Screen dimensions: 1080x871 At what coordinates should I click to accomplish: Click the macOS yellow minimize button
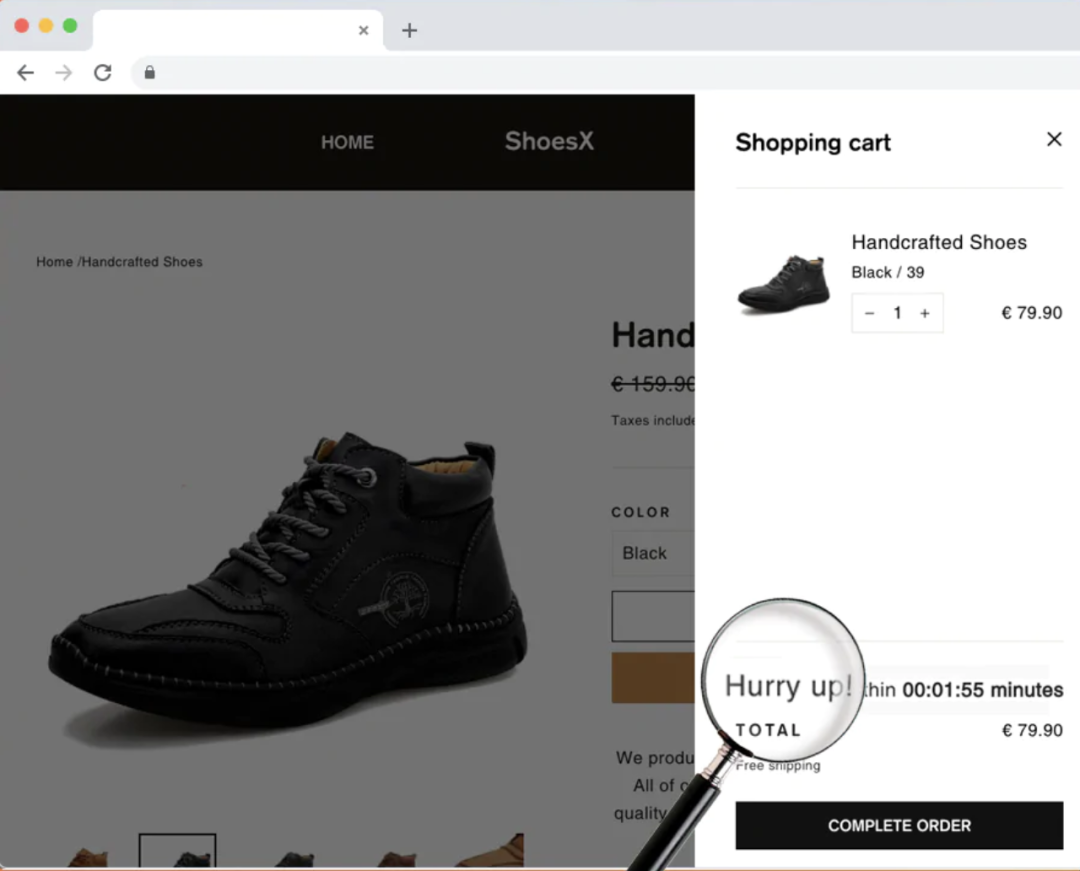[x=45, y=25]
